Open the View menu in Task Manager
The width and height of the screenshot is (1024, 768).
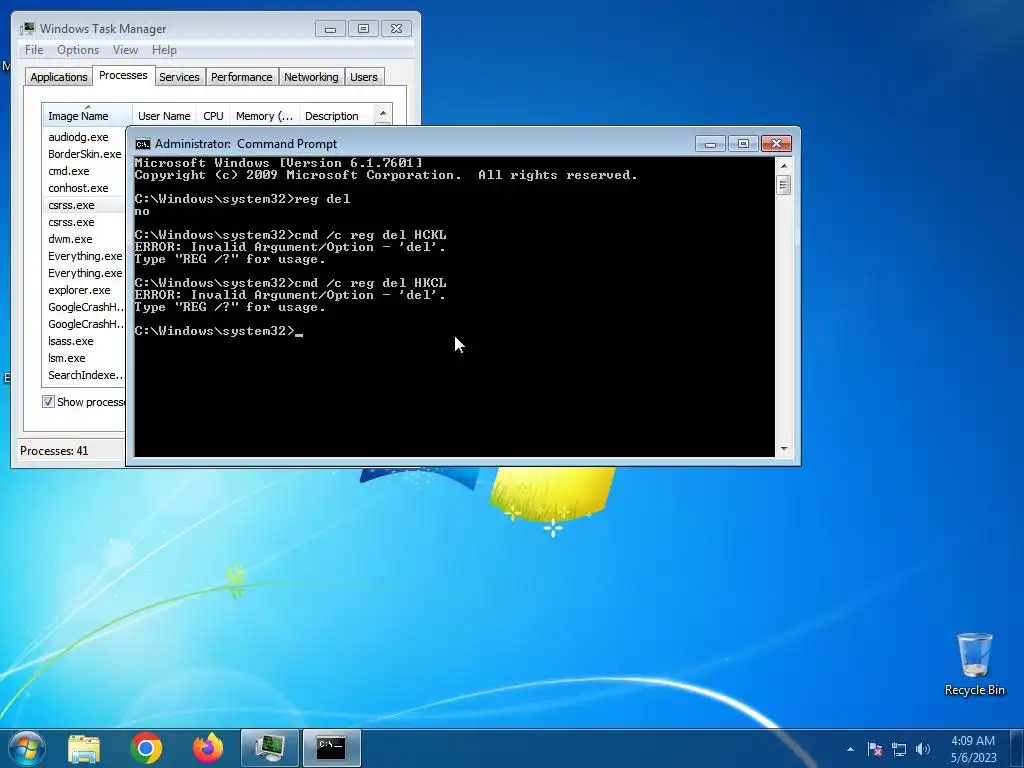(125, 50)
